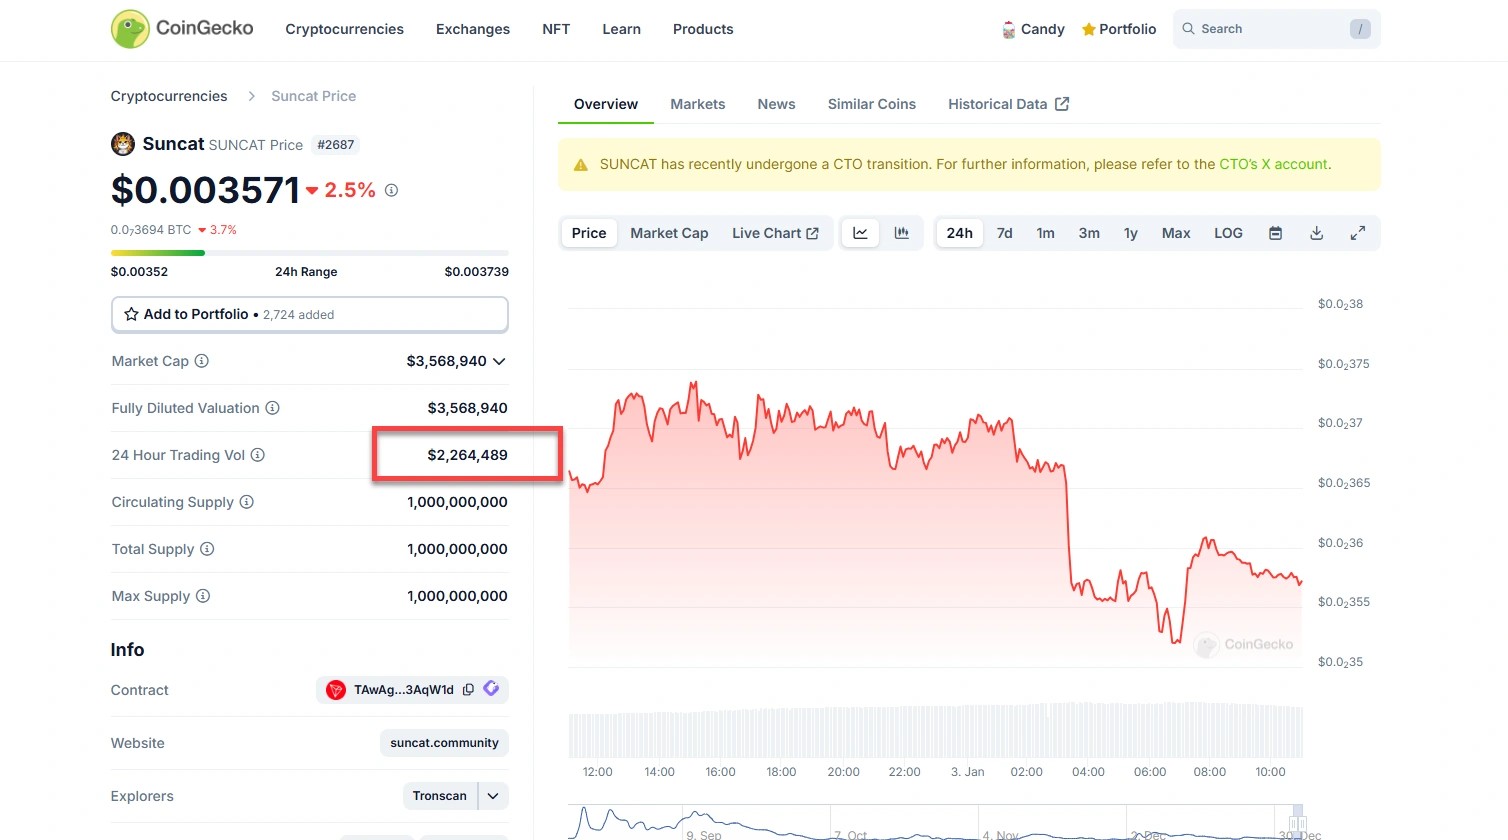
Task: Toggle the LOG scale option
Action: click(1228, 233)
